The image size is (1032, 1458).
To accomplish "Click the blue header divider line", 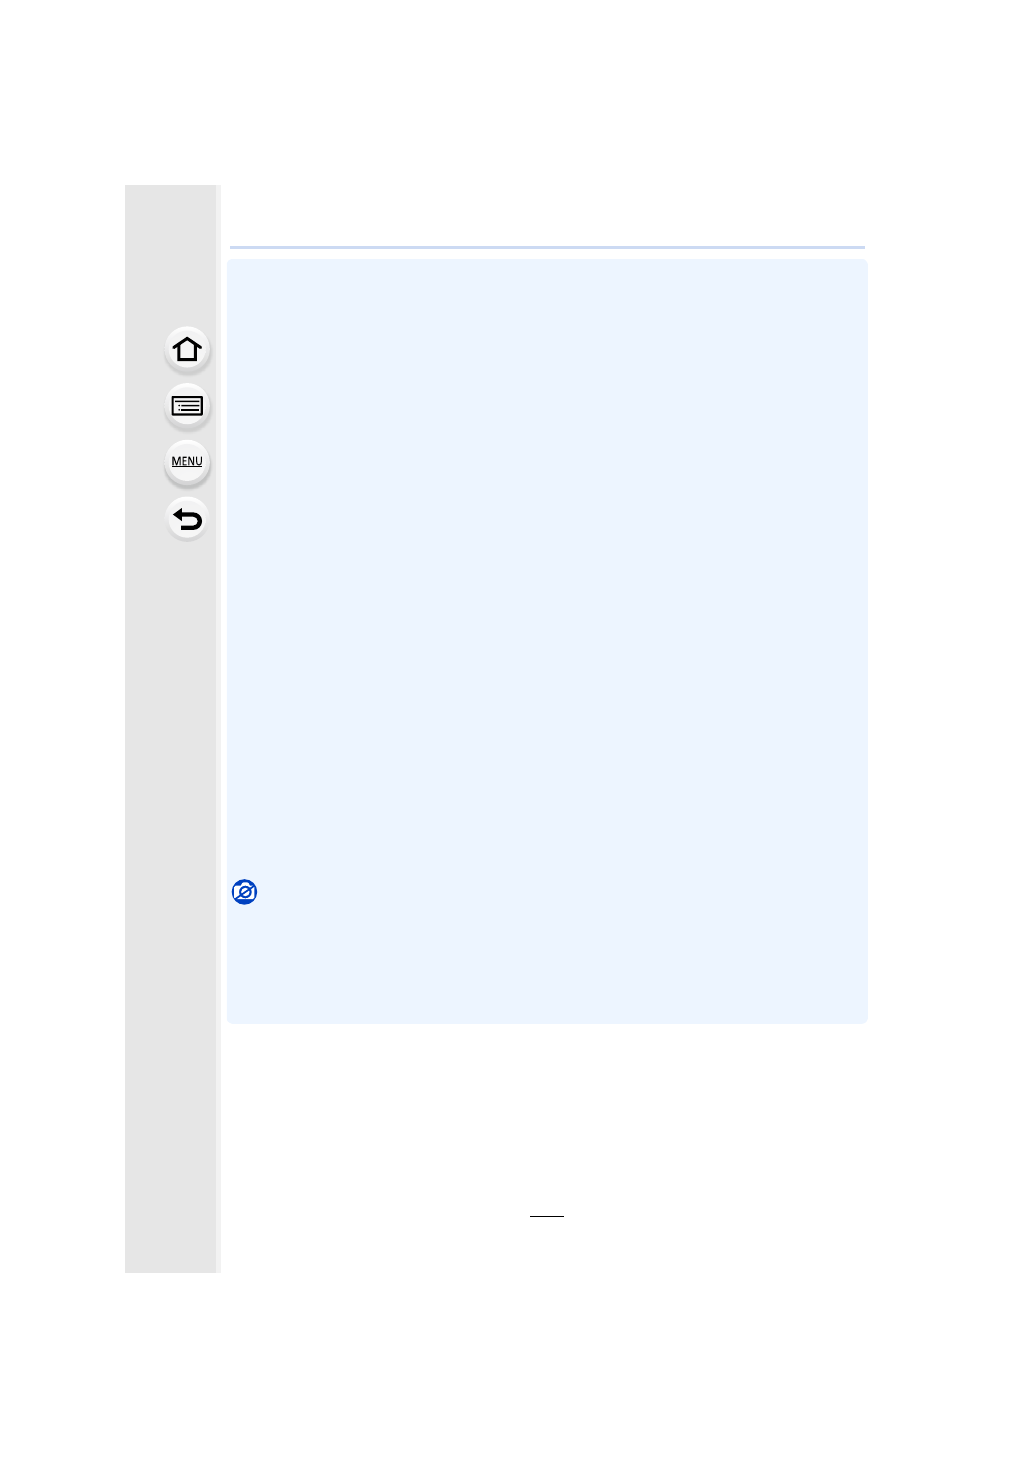I will (547, 247).
